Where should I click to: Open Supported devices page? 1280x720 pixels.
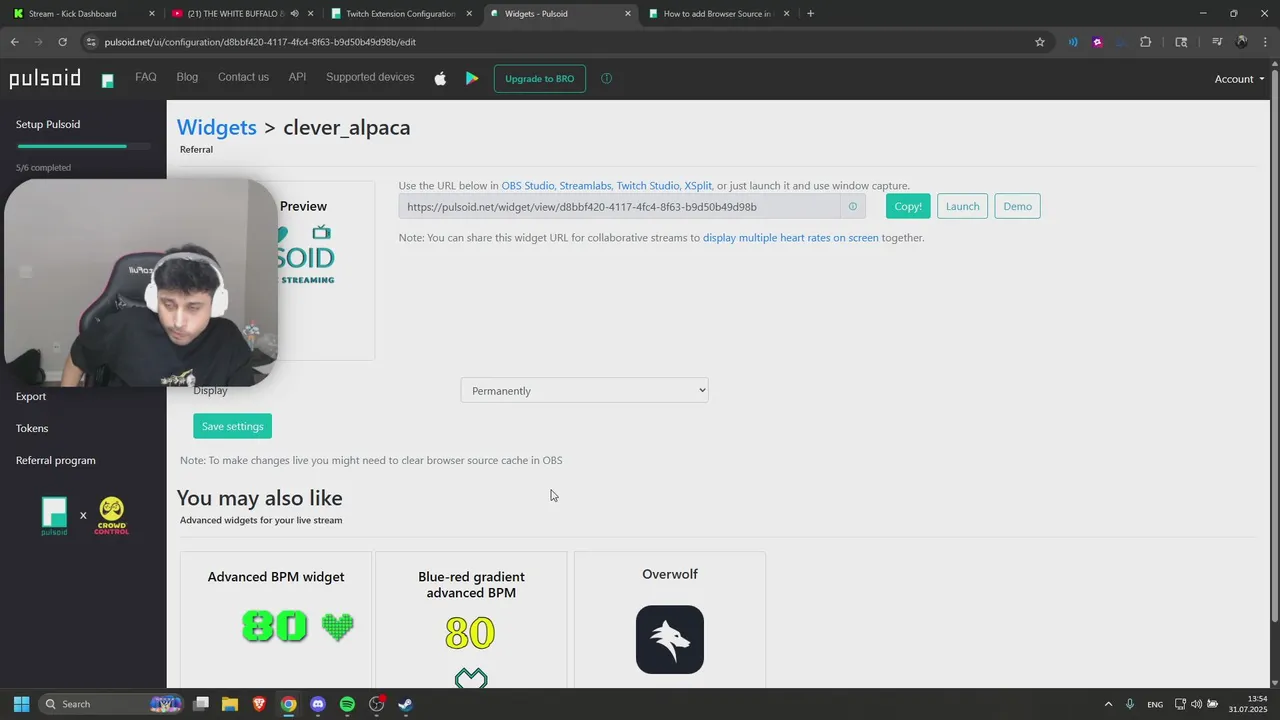370,77
